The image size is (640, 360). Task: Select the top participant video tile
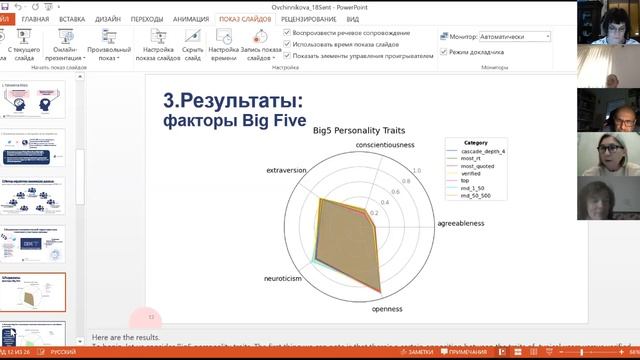(x=609, y=22)
